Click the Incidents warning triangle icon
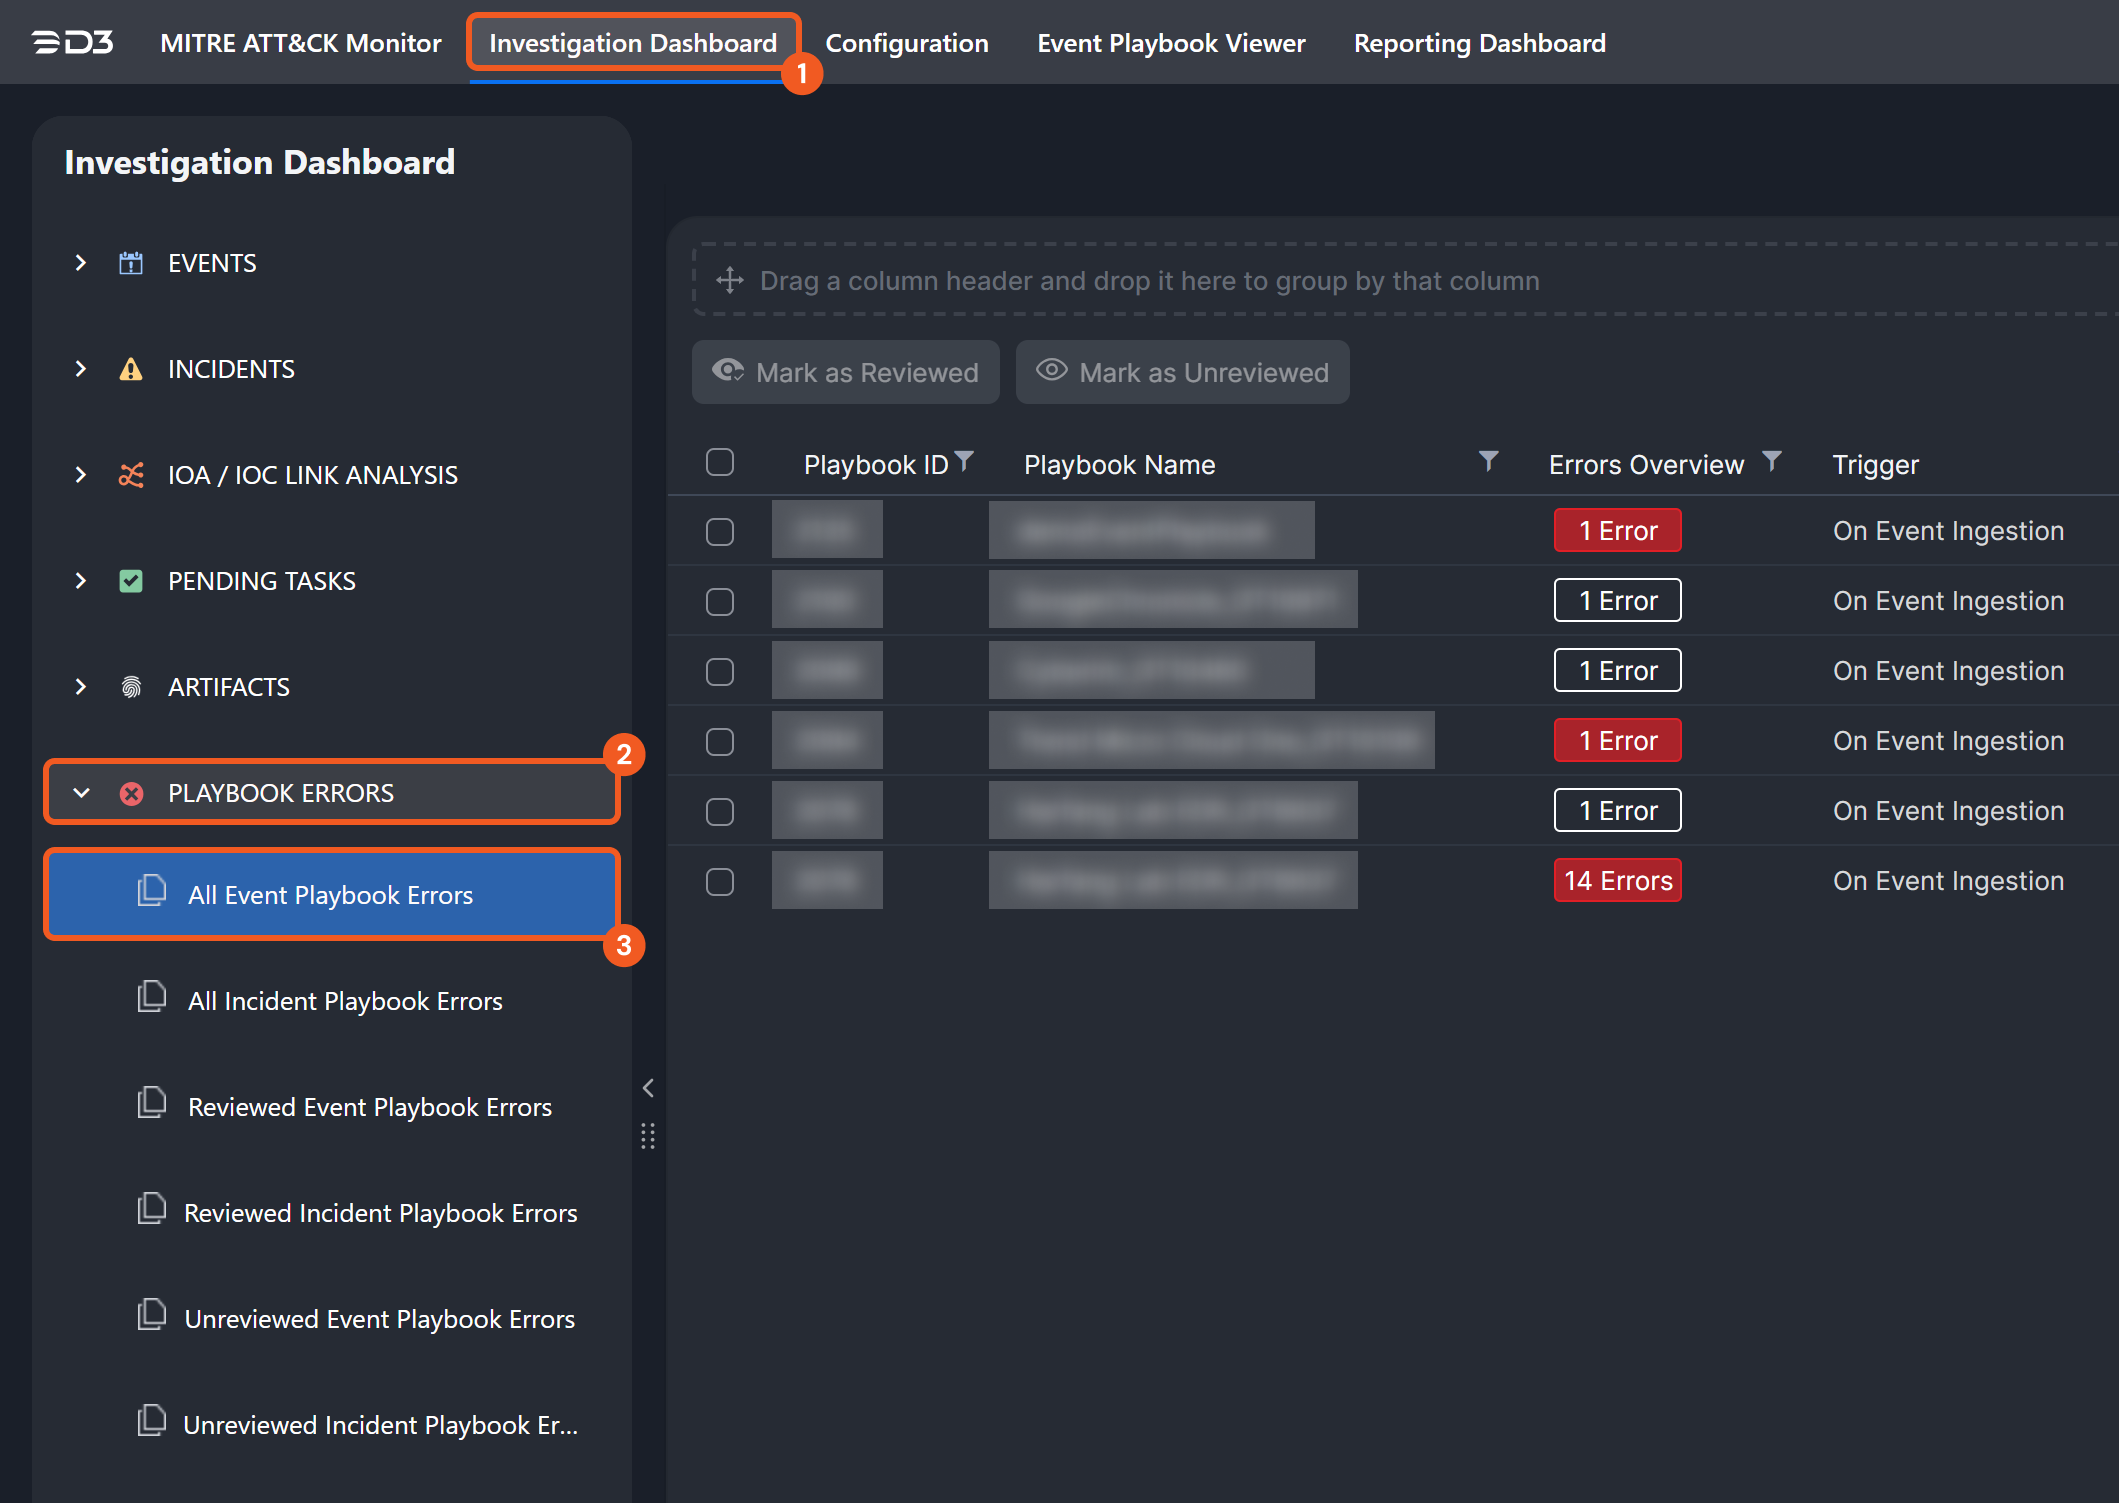The image size is (2119, 1503). [x=131, y=369]
